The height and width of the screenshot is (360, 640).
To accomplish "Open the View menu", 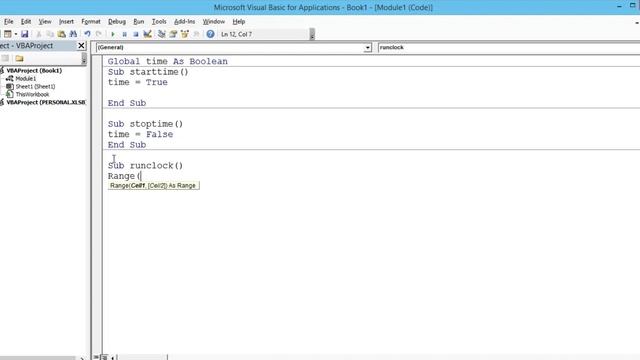I will click(45, 21).
